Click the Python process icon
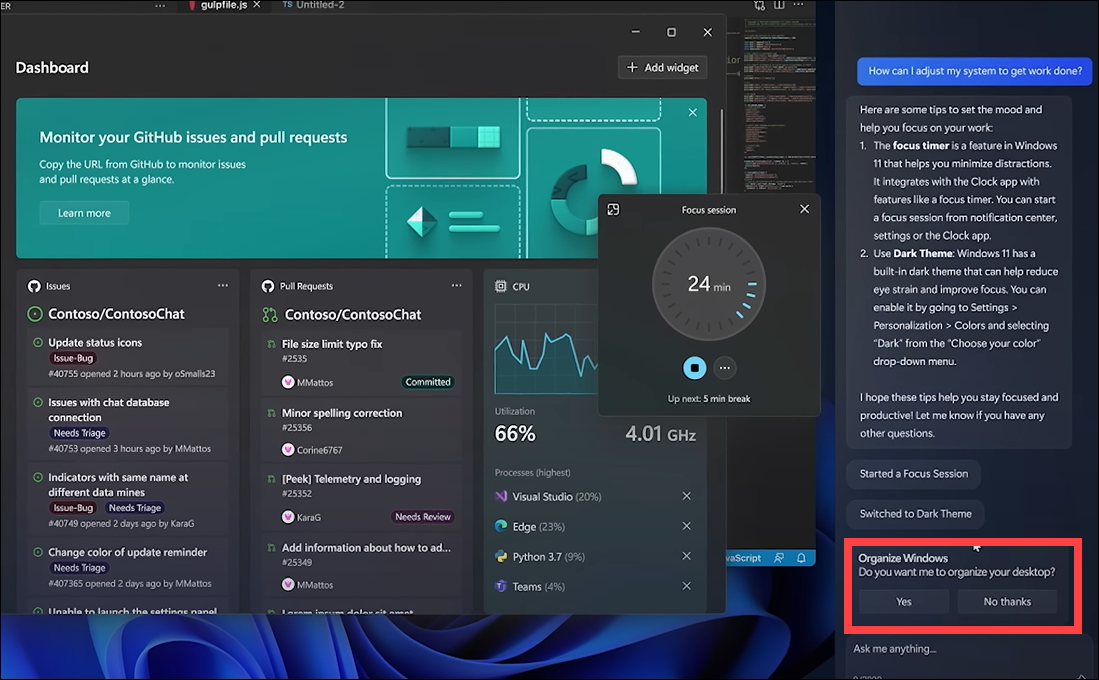1099x680 pixels. [x=501, y=556]
